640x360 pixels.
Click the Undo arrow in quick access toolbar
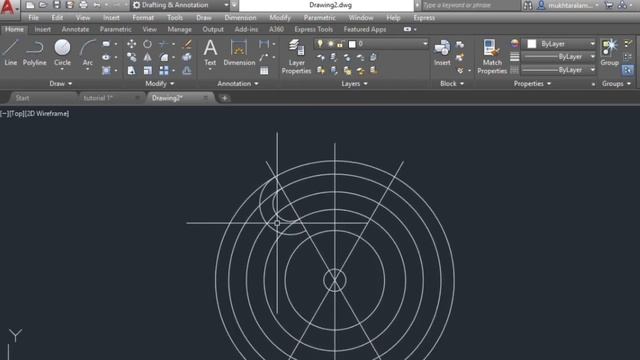[97, 5]
